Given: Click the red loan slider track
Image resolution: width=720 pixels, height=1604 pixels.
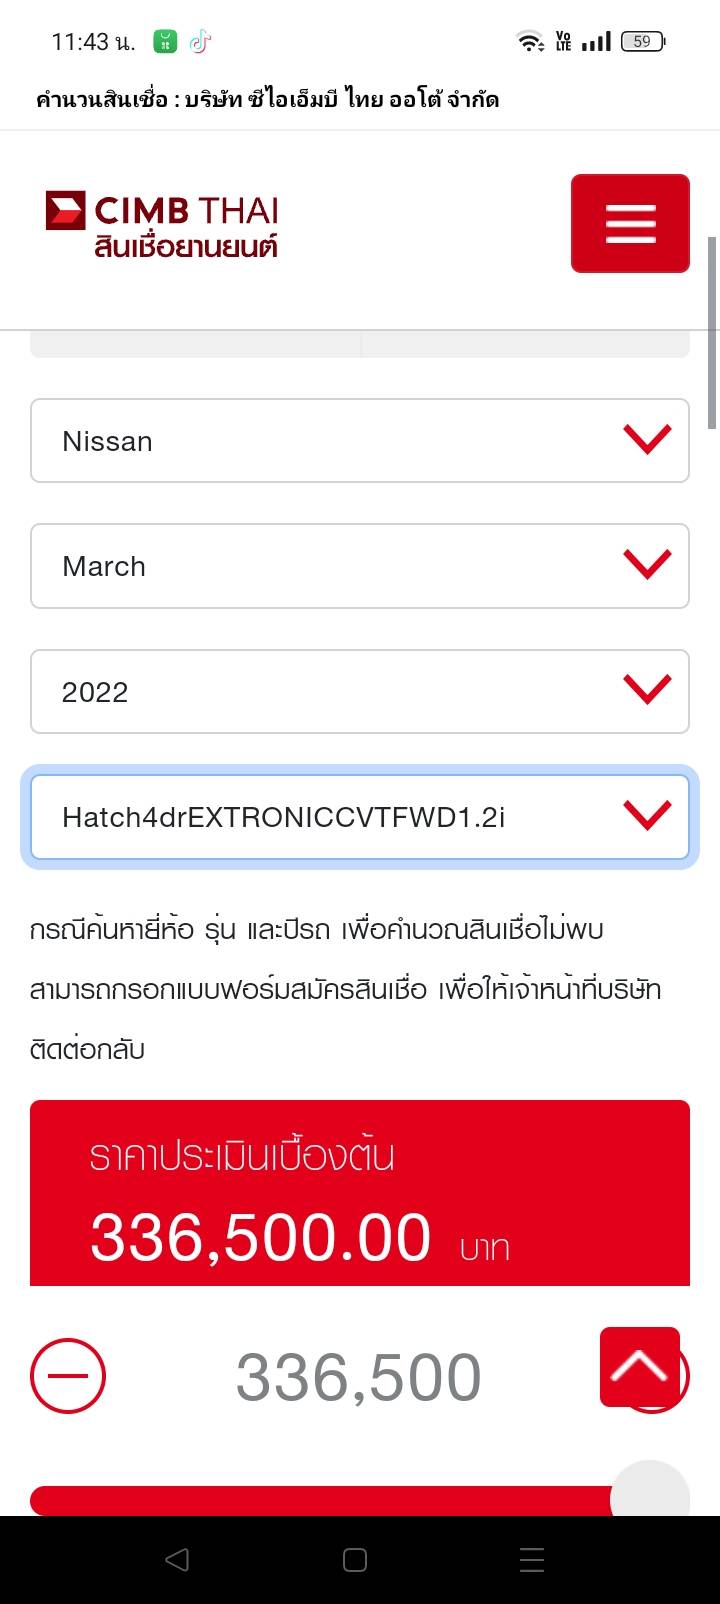Looking at the screenshot, I should point(320,1500).
